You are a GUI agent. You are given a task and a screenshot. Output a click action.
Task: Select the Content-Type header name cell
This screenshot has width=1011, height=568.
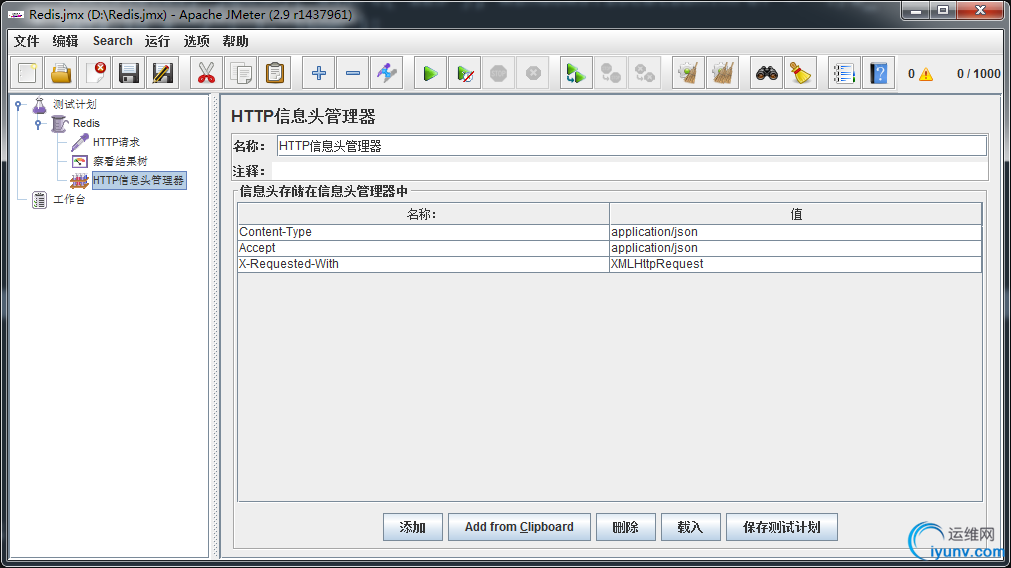423,232
